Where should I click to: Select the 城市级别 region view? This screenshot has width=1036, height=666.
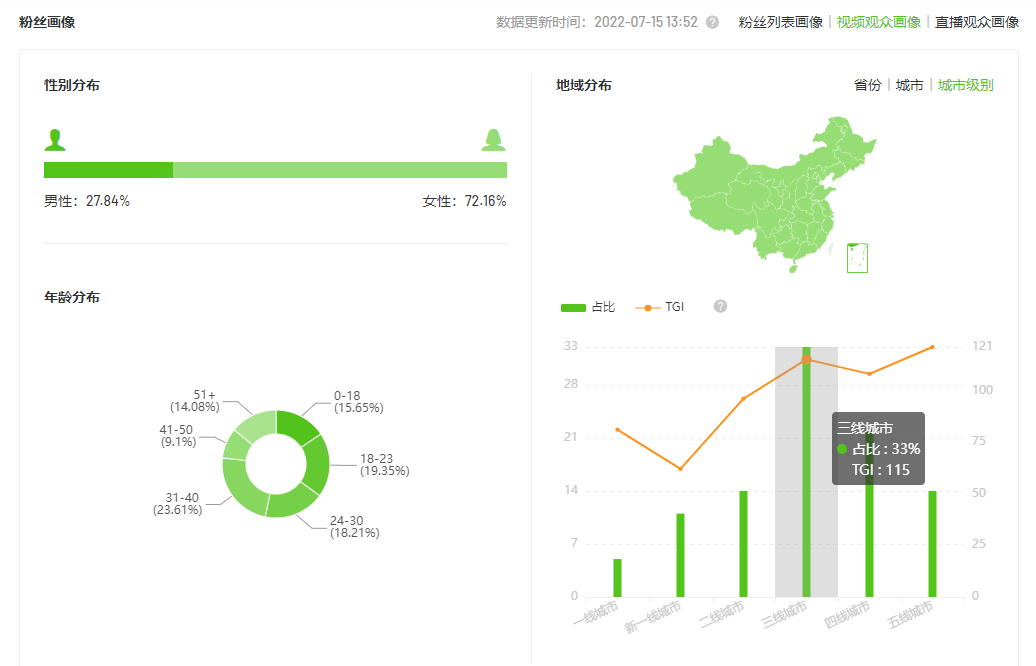pyautogui.click(x=965, y=85)
